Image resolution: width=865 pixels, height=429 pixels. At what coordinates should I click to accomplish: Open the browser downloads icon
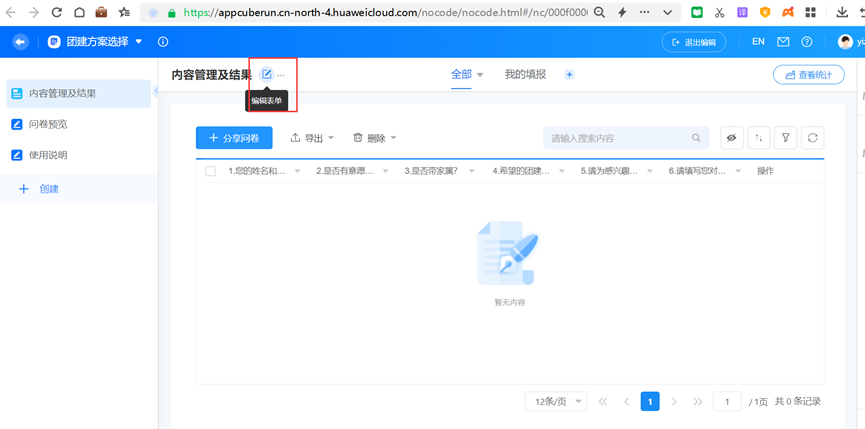pyautogui.click(x=842, y=12)
